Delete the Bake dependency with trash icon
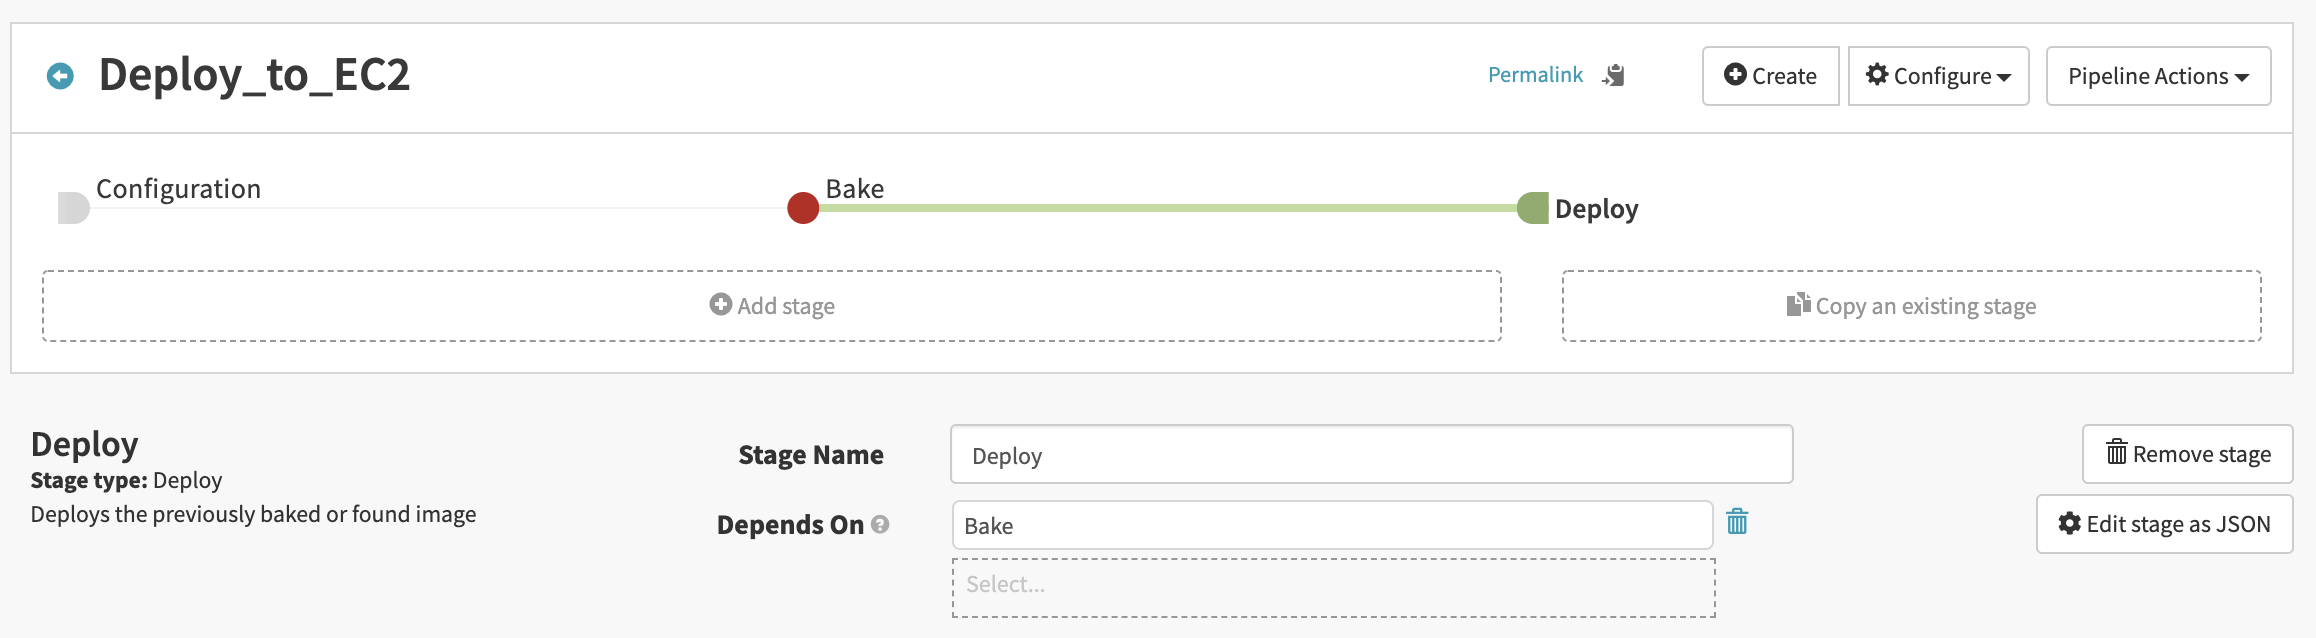The width and height of the screenshot is (2316, 638). [x=1737, y=522]
